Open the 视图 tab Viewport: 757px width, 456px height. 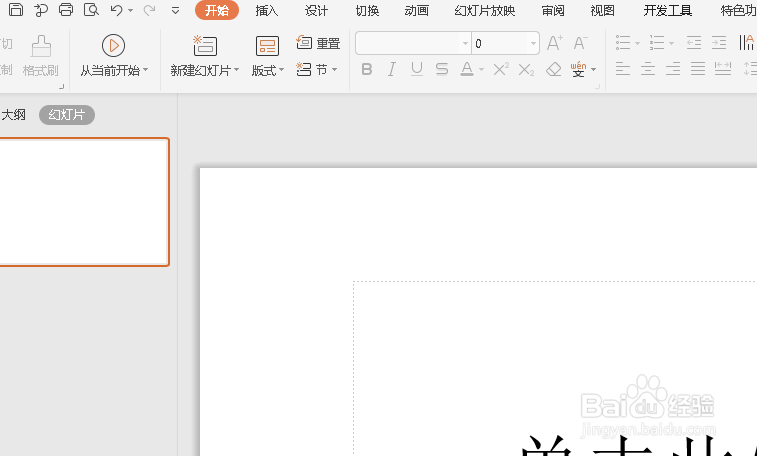603,11
